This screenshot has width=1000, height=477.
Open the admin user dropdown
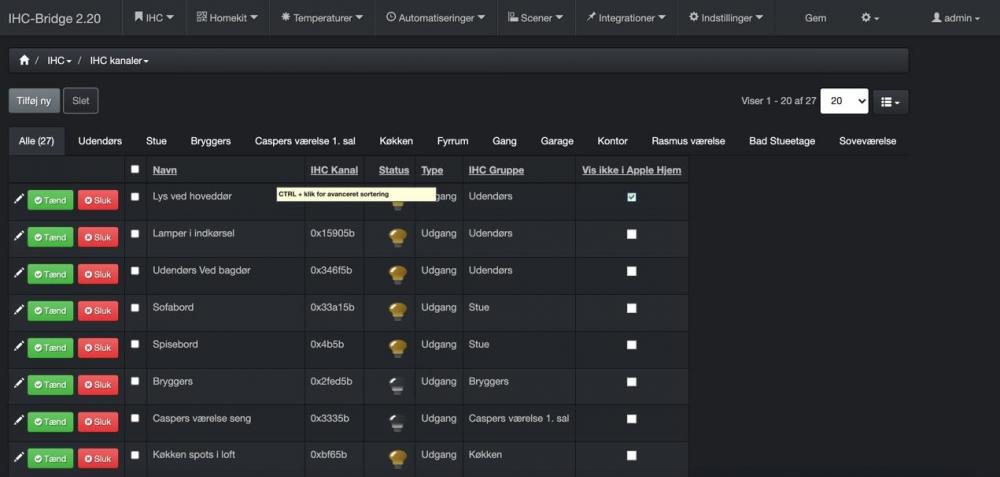click(955, 18)
